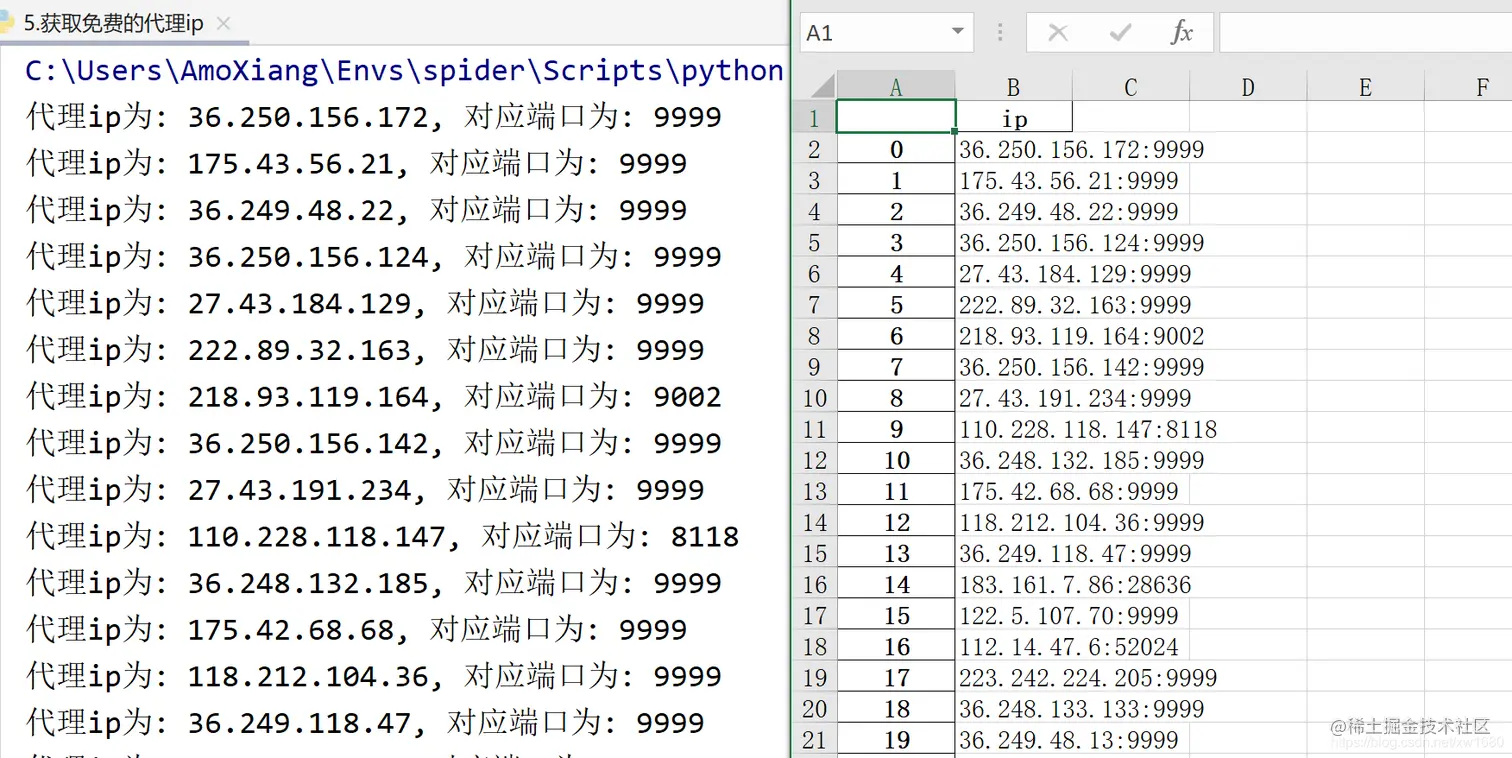This screenshot has height=758, width=1512.
Task: Click console line with ip 175.43.56.21
Action: click(x=356, y=164)
